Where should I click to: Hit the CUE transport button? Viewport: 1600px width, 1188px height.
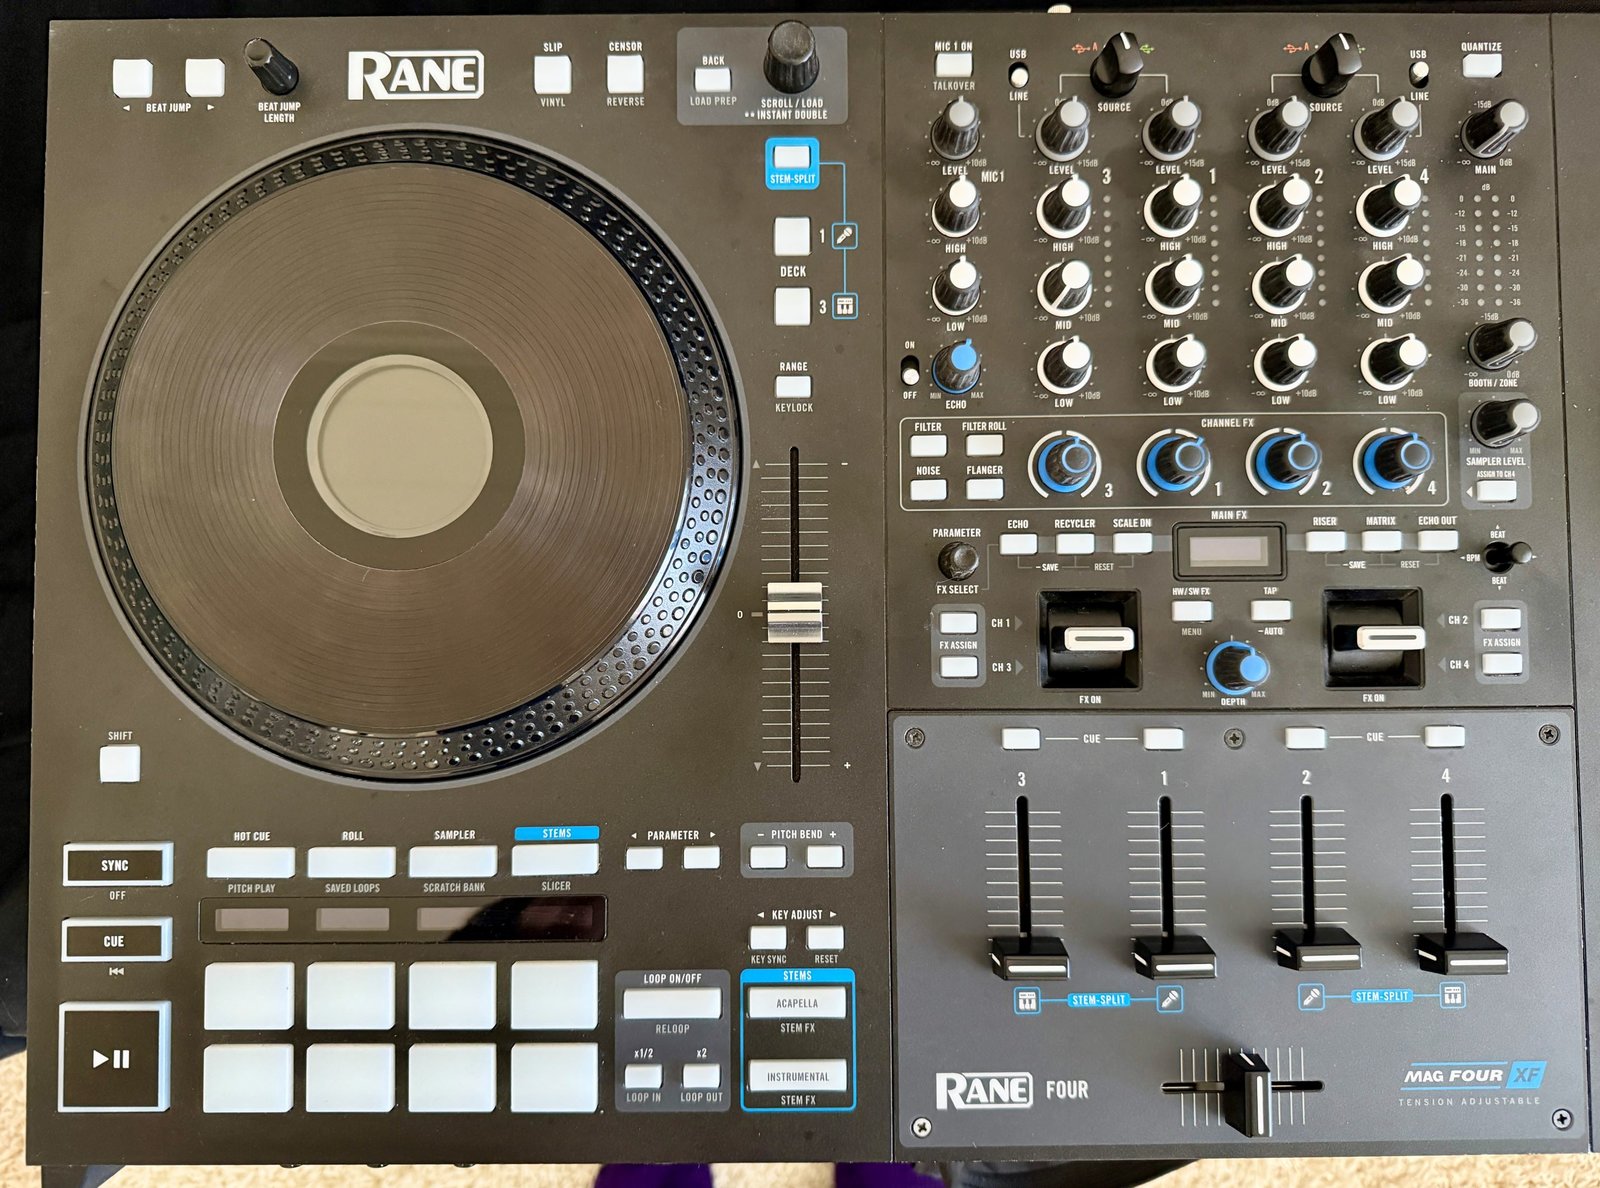click(117, 940)
